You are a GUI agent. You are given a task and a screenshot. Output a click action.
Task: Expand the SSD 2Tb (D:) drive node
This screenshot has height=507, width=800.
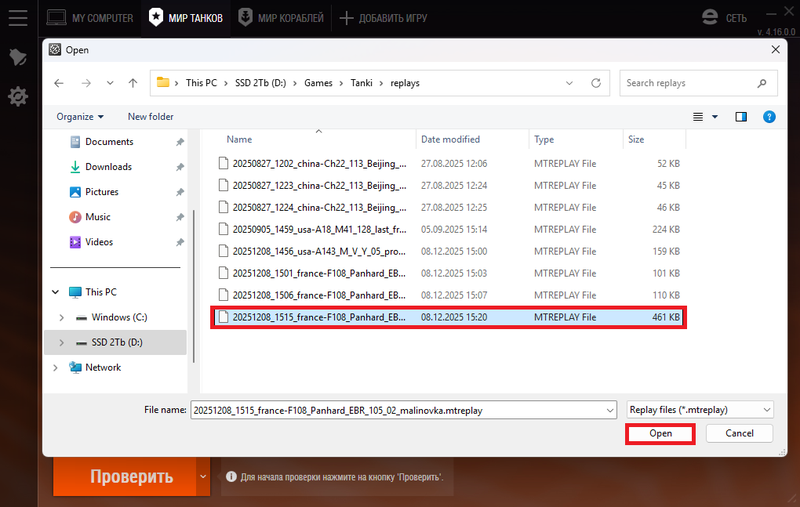(61, 342)
